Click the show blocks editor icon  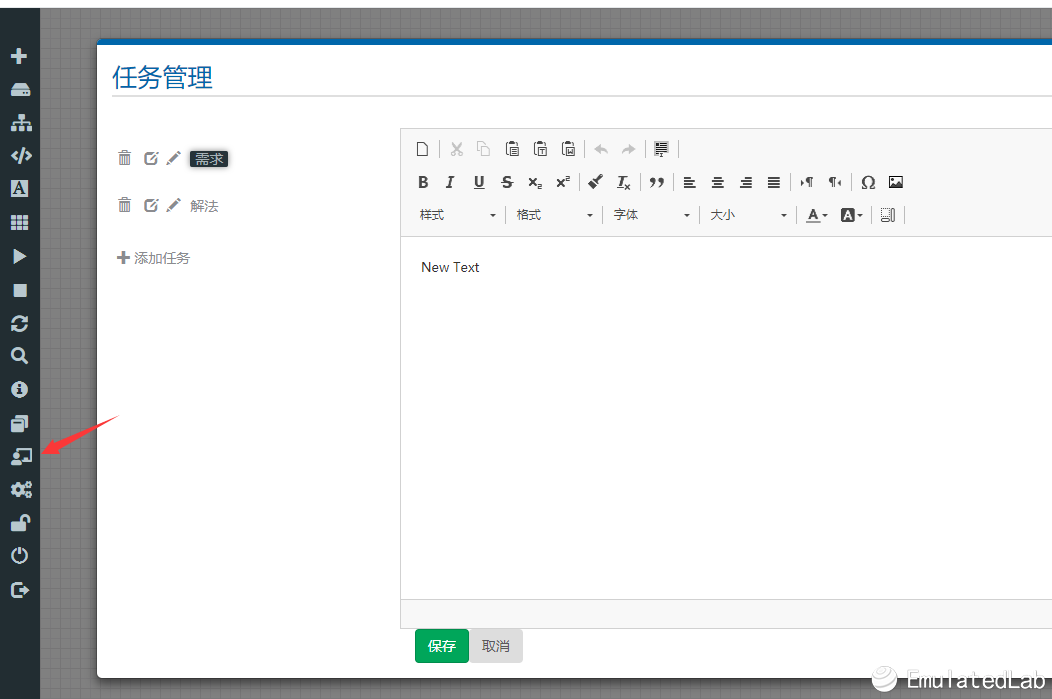coord(888,215)
